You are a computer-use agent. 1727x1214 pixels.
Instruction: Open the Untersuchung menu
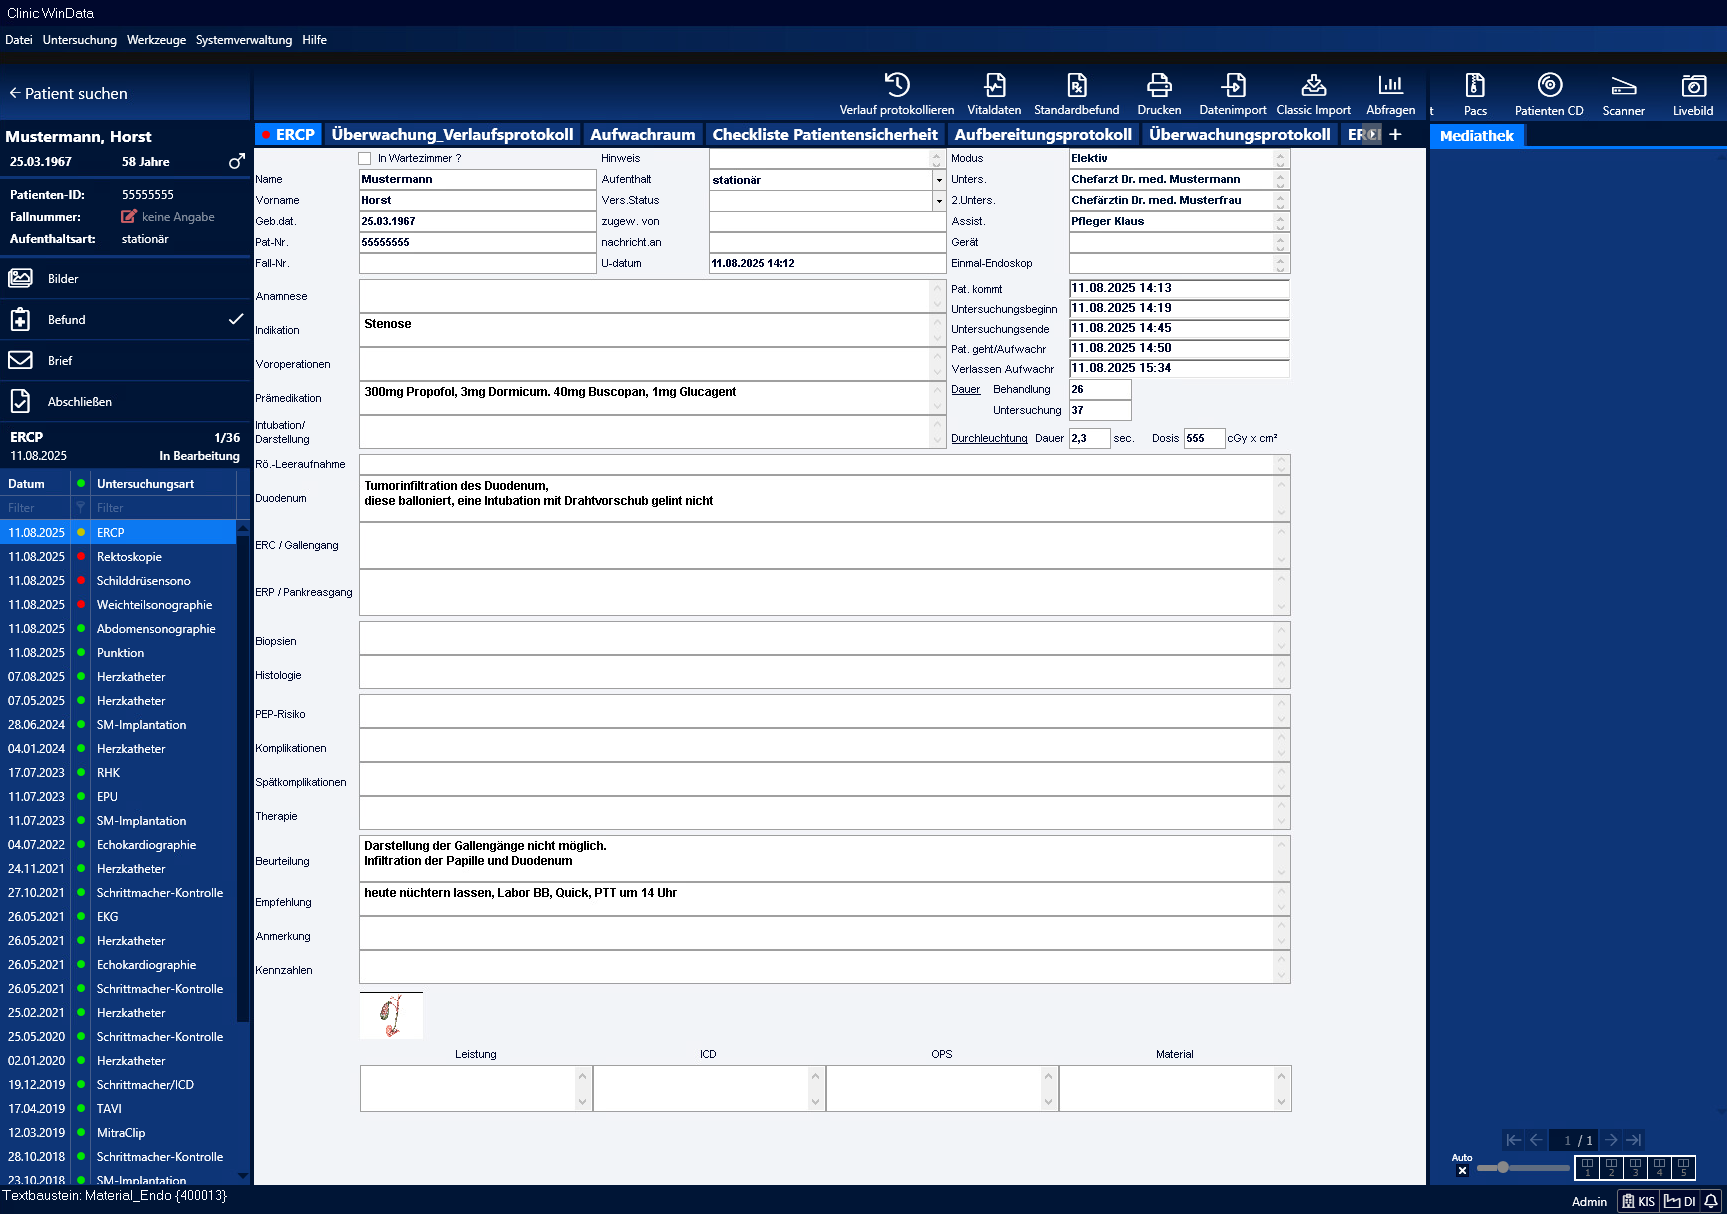coord(80,40)
